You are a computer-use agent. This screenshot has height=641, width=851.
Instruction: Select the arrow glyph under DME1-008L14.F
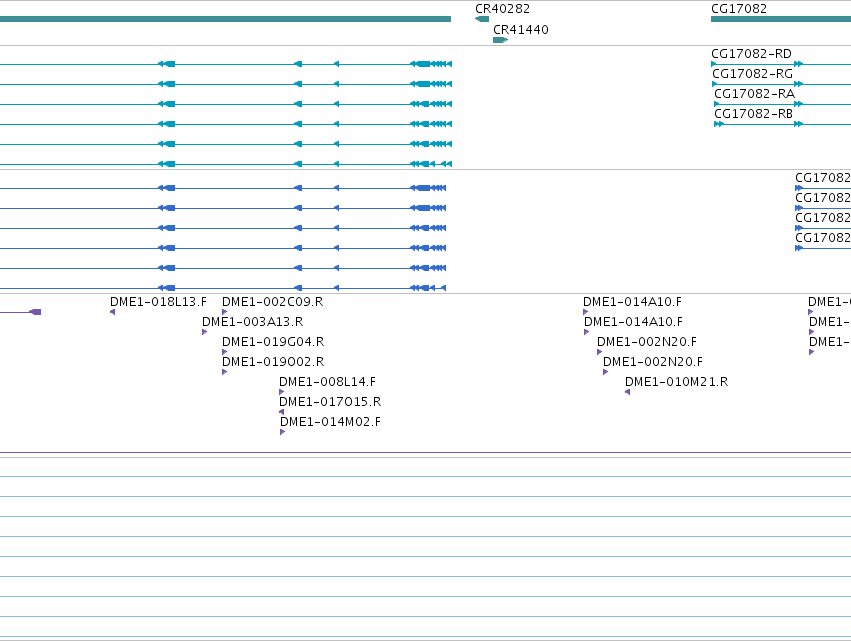point(282,392)
